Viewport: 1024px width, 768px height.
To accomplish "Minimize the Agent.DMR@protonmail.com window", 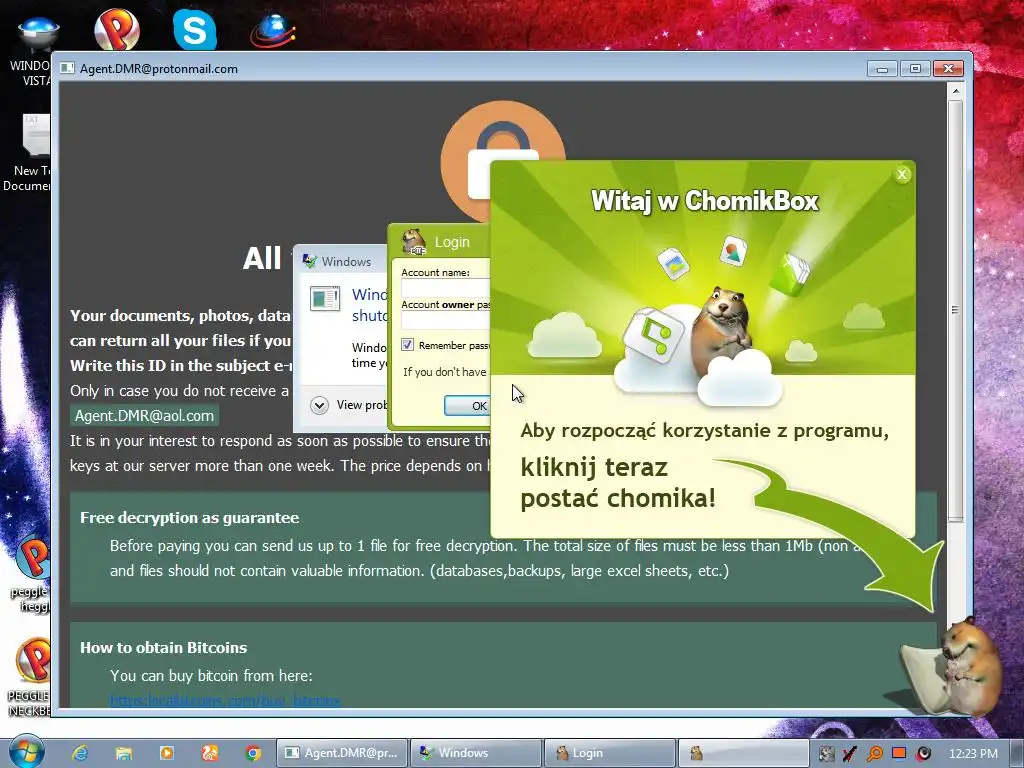I will 882,69.
